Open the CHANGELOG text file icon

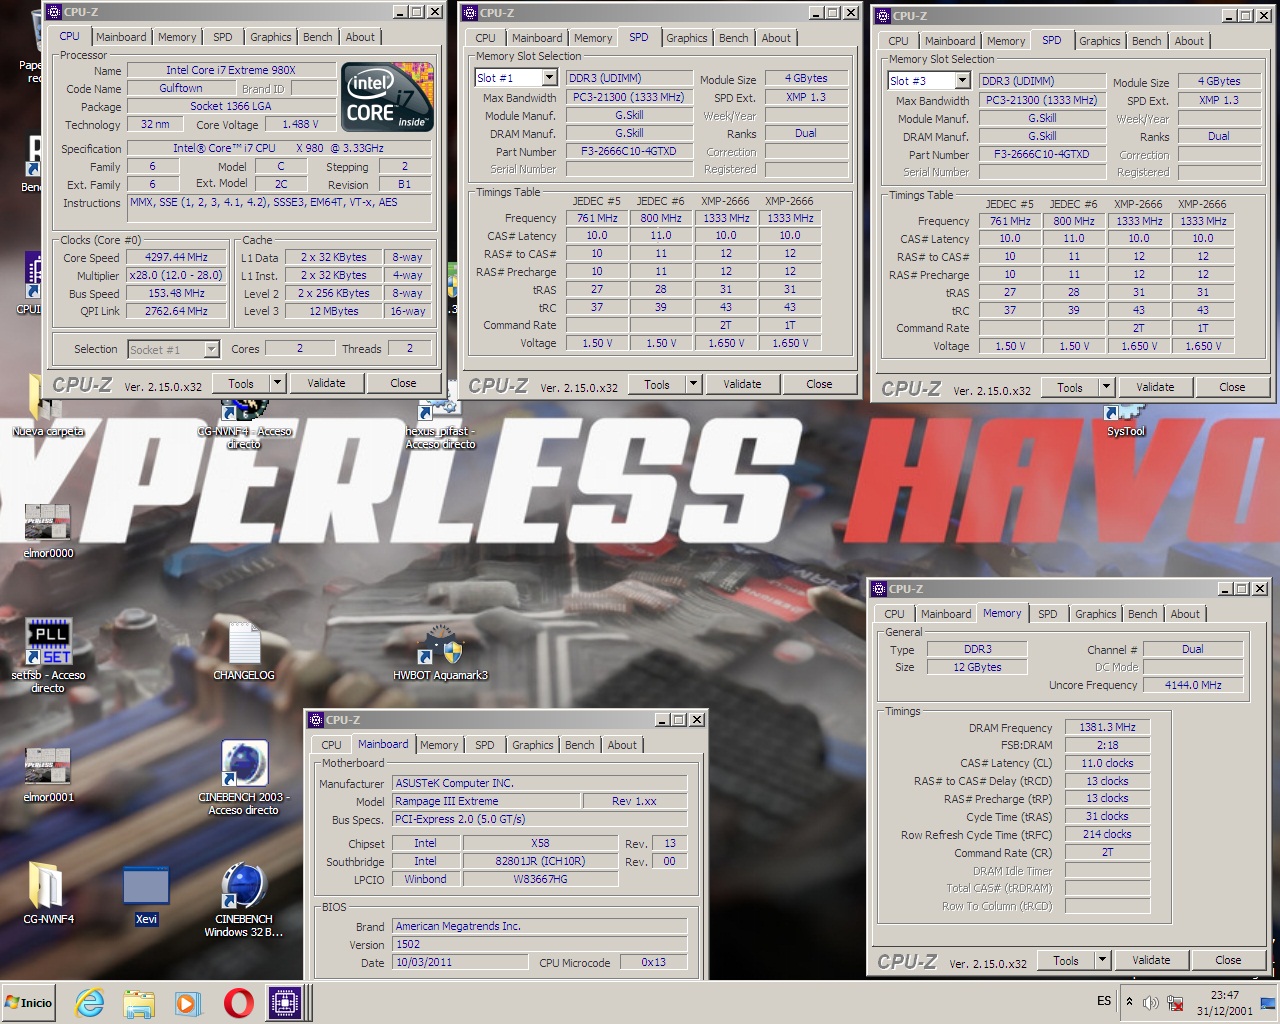coord(244,652)
